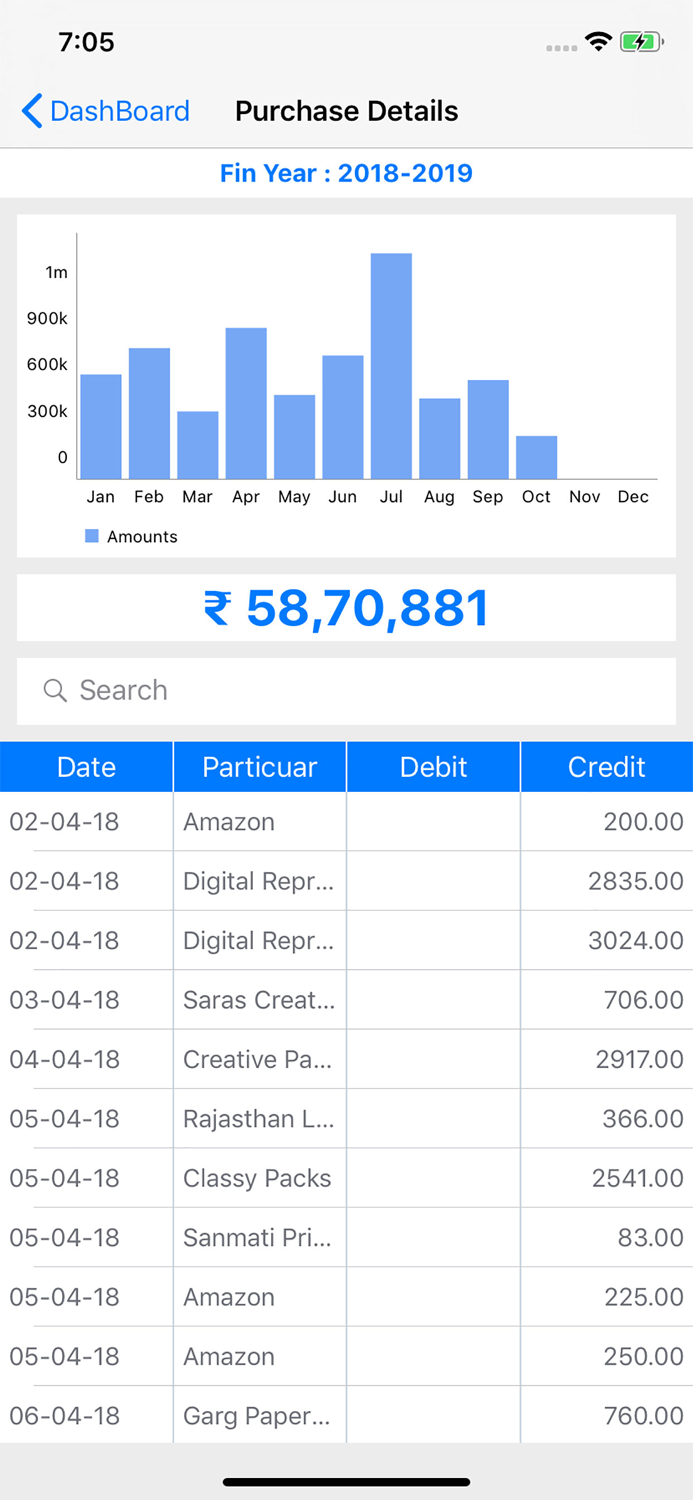This screenshot has height=1500, width=693.
Task: Tap the Wi-Fi status icon
Action: coord(599,42)
